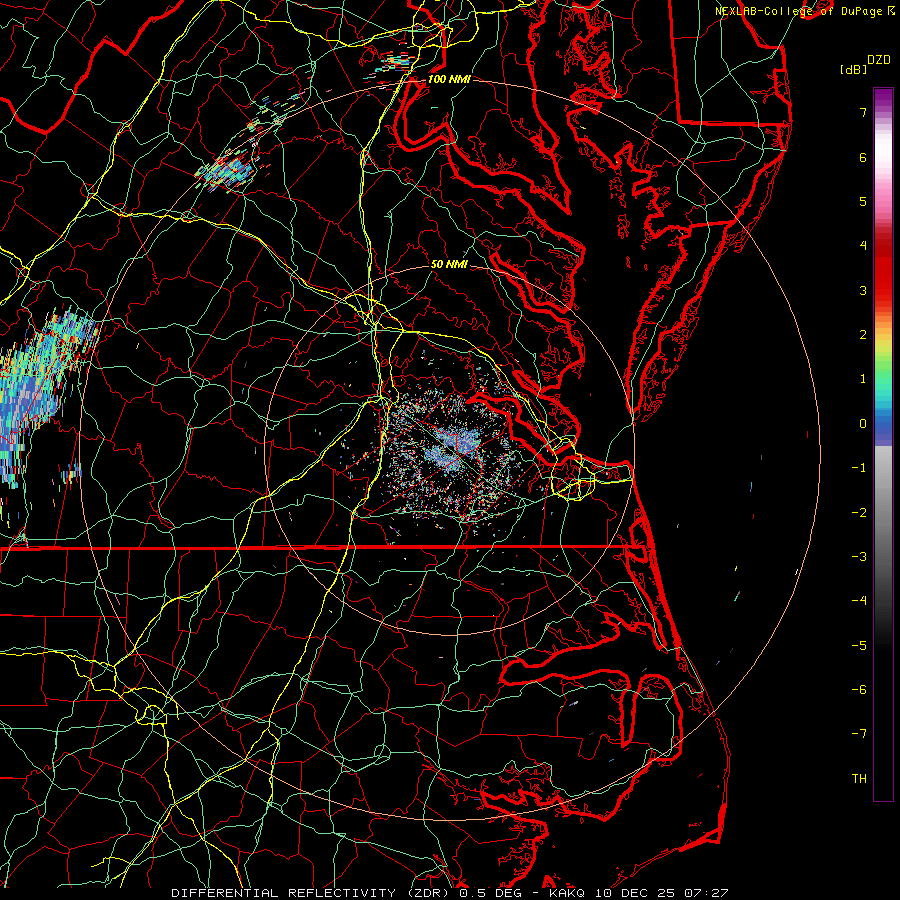Click the 'DZD' legend title
The width and height of the screenshot is (900, 900).
pos(879,60)
